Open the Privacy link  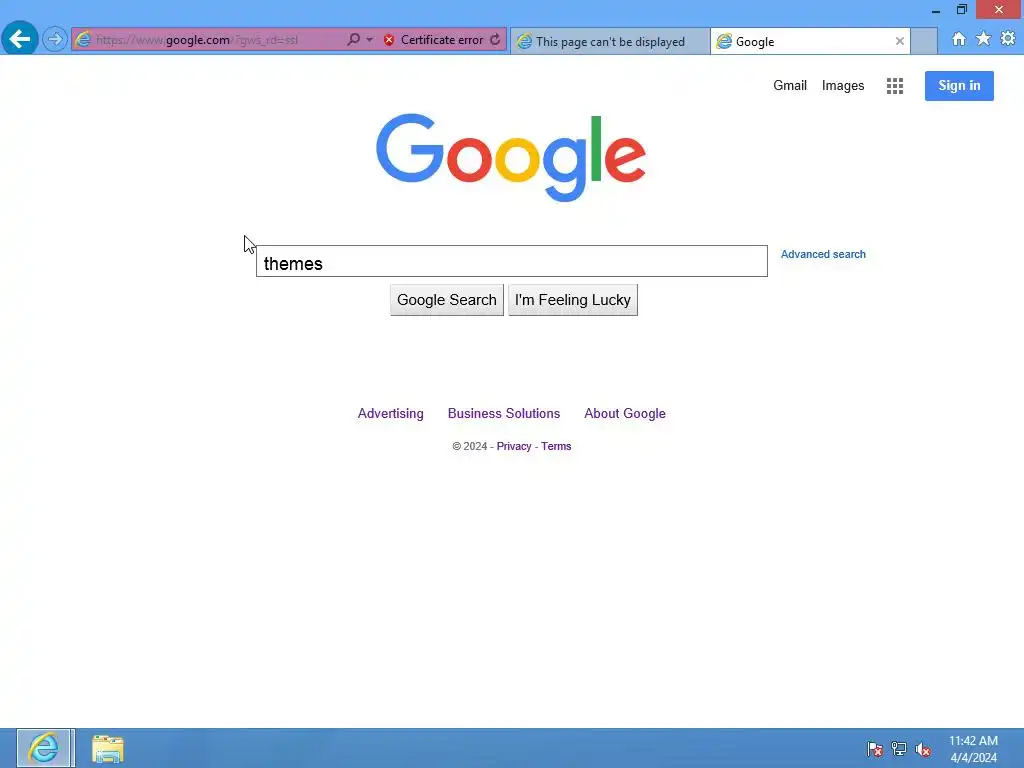[514, 446]
